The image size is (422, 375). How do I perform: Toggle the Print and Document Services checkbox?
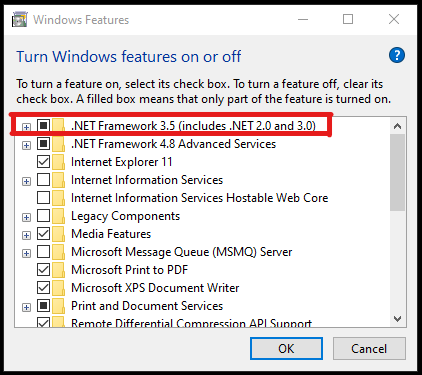[43, 306]
